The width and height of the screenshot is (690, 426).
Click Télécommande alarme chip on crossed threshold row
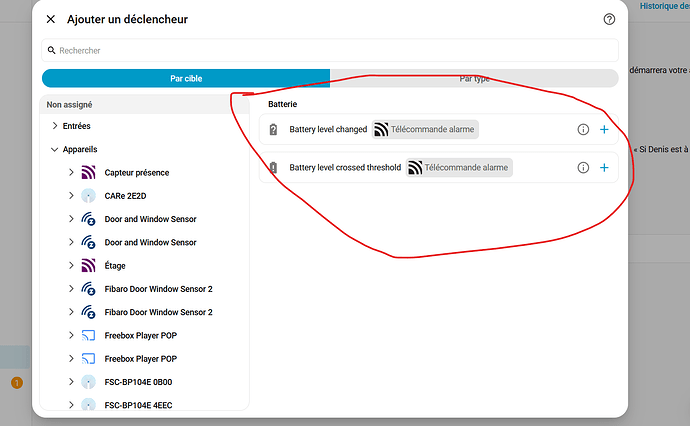(x=459, y=168)
